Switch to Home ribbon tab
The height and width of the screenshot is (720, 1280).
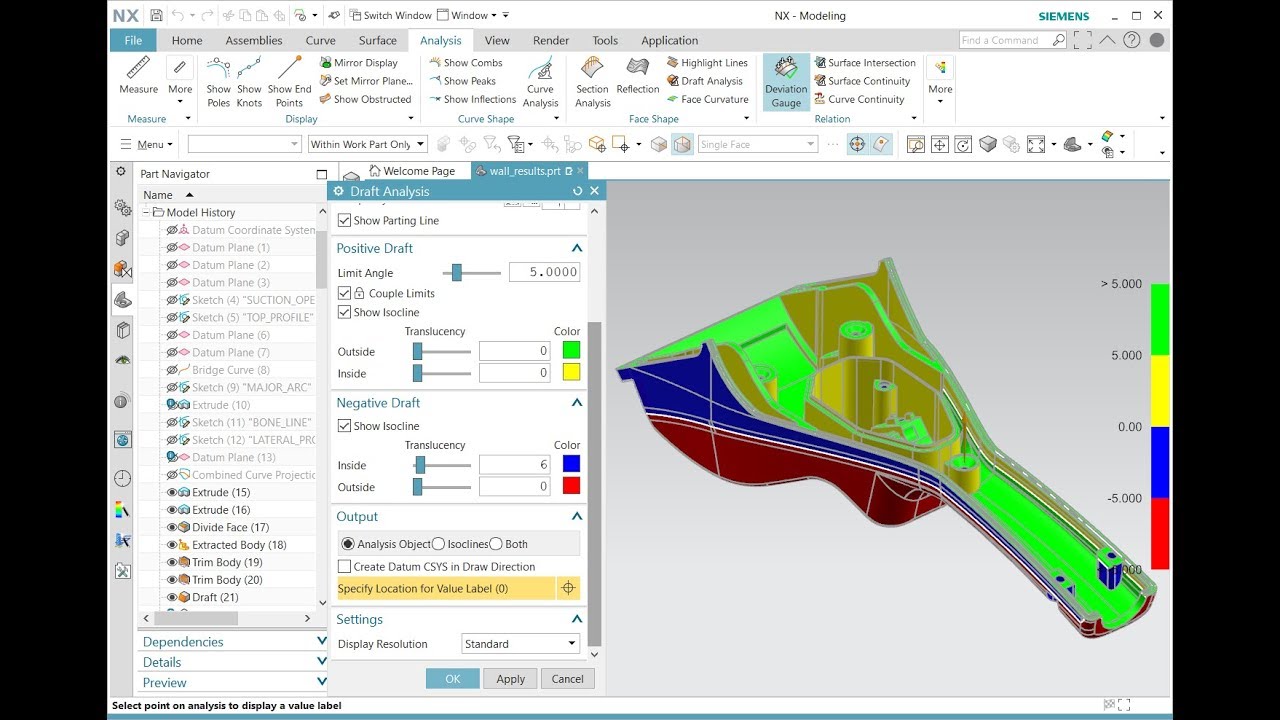point(187,40)
